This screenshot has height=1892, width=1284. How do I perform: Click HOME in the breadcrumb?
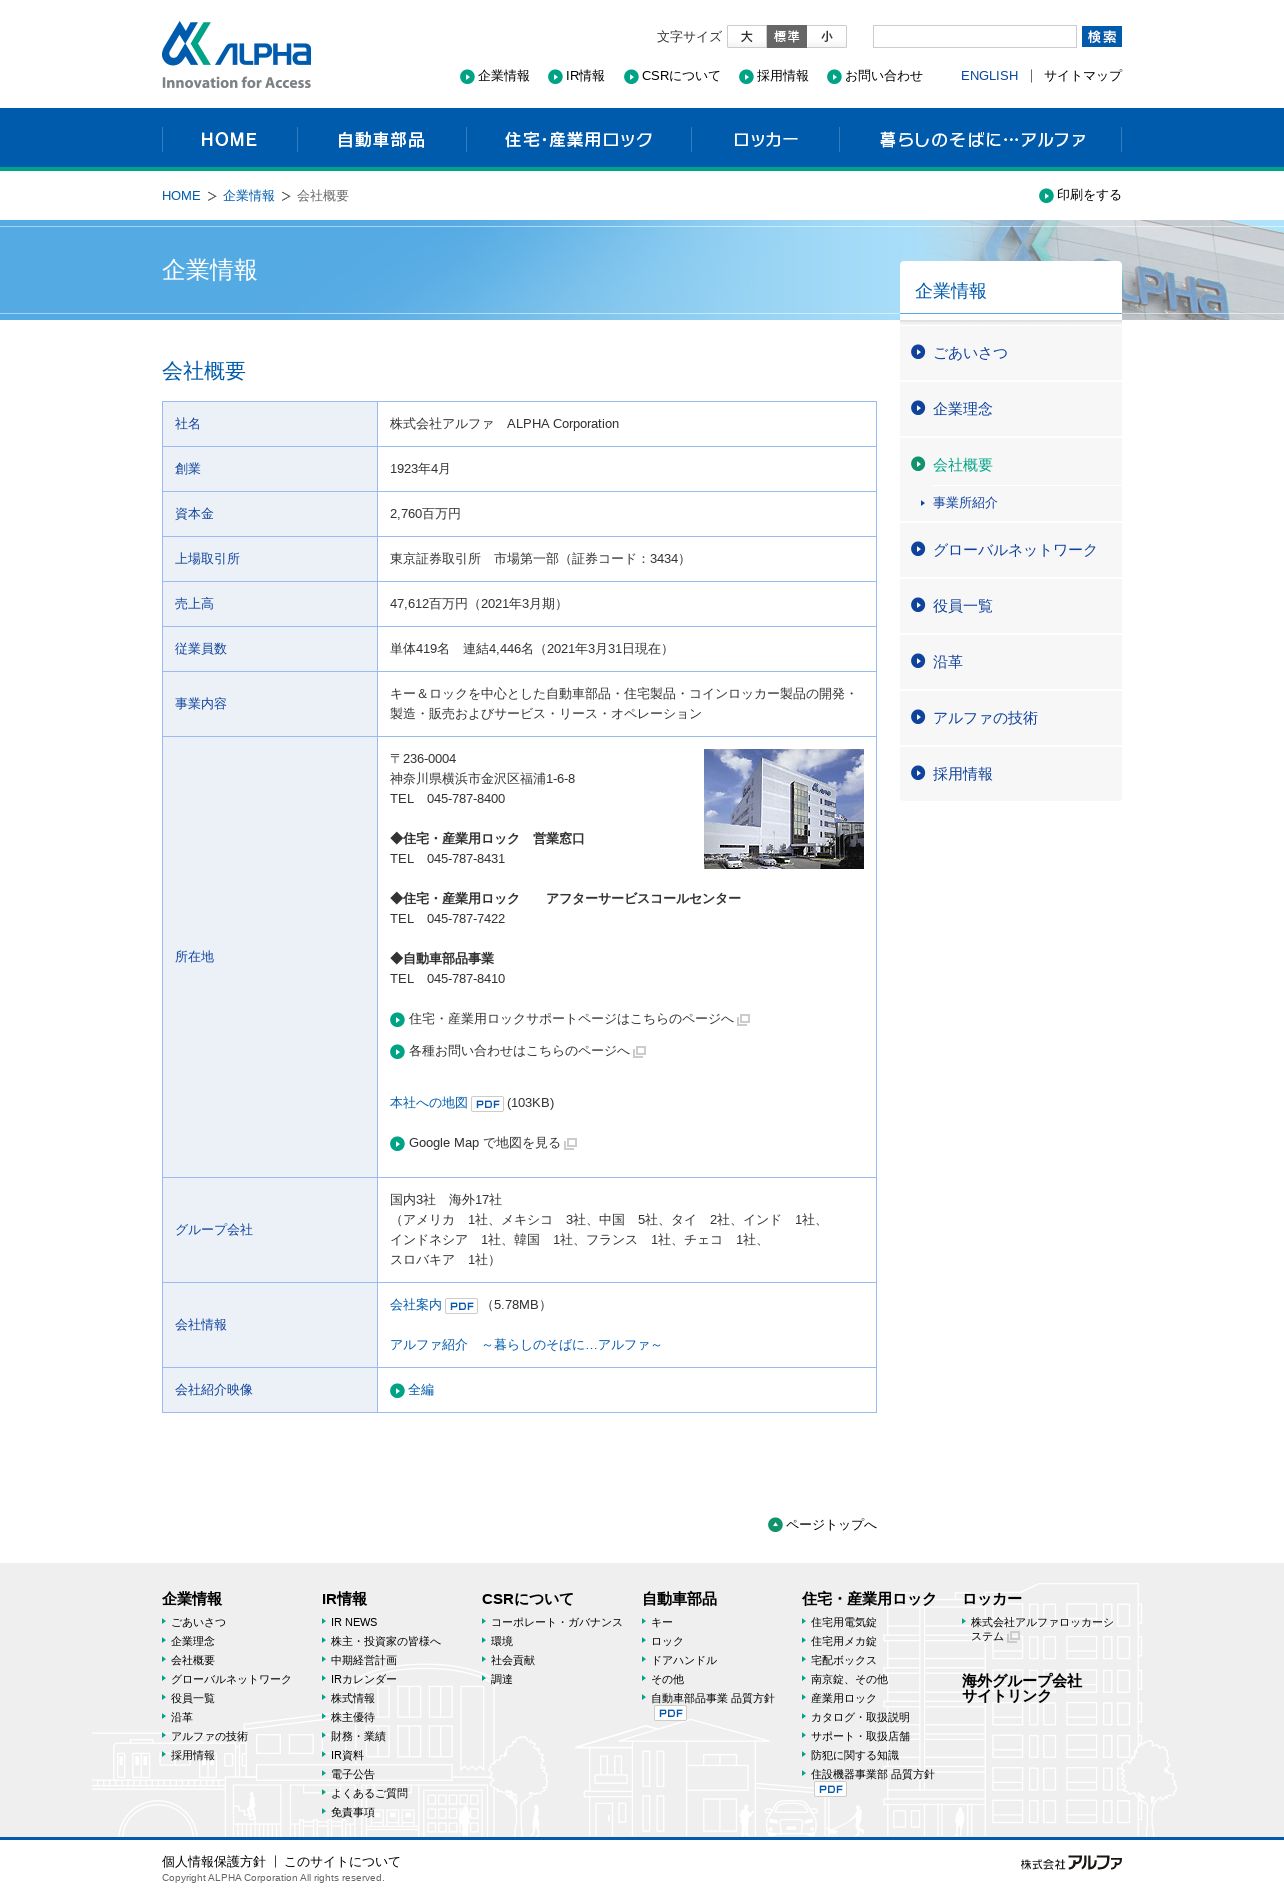pos(181,196)
